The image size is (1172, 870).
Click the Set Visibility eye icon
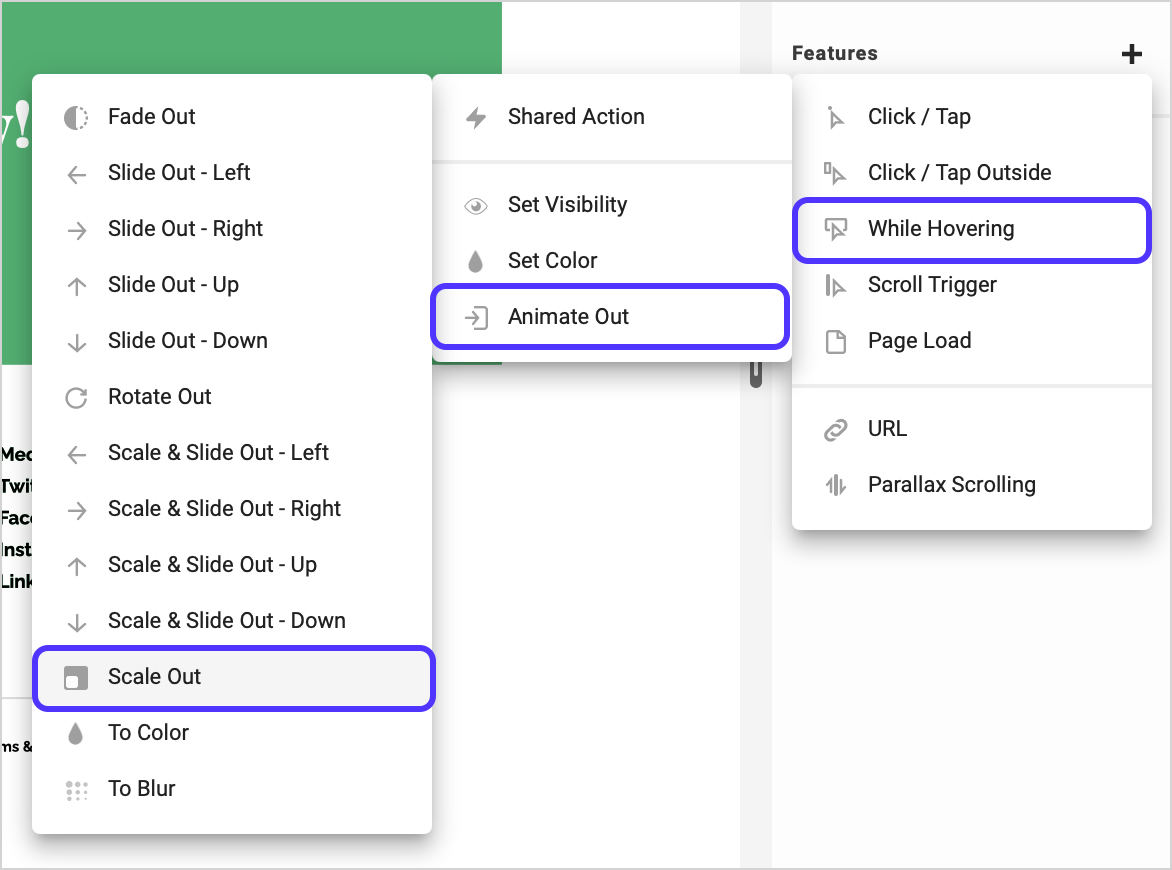click(x=476, y=205)
